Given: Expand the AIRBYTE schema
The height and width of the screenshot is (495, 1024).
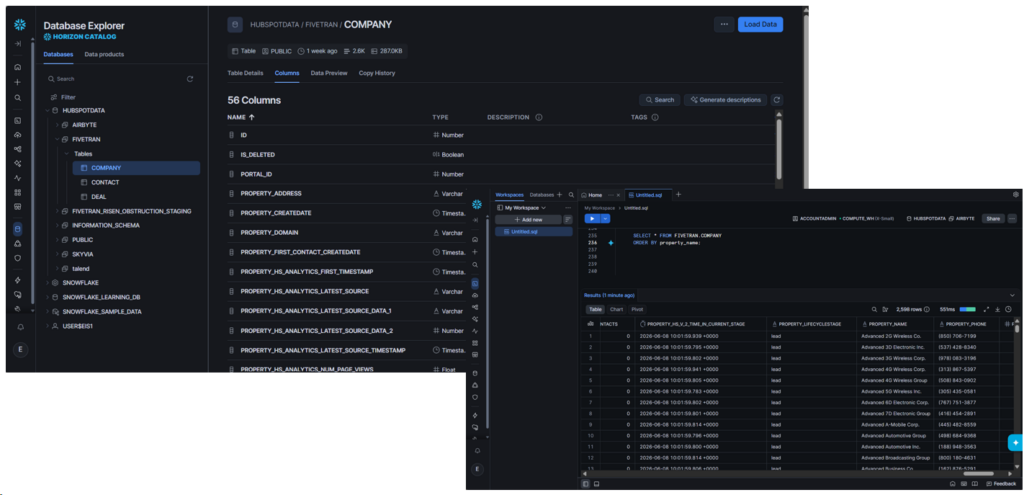Looking at the screenshot, I should click(57, 125).
